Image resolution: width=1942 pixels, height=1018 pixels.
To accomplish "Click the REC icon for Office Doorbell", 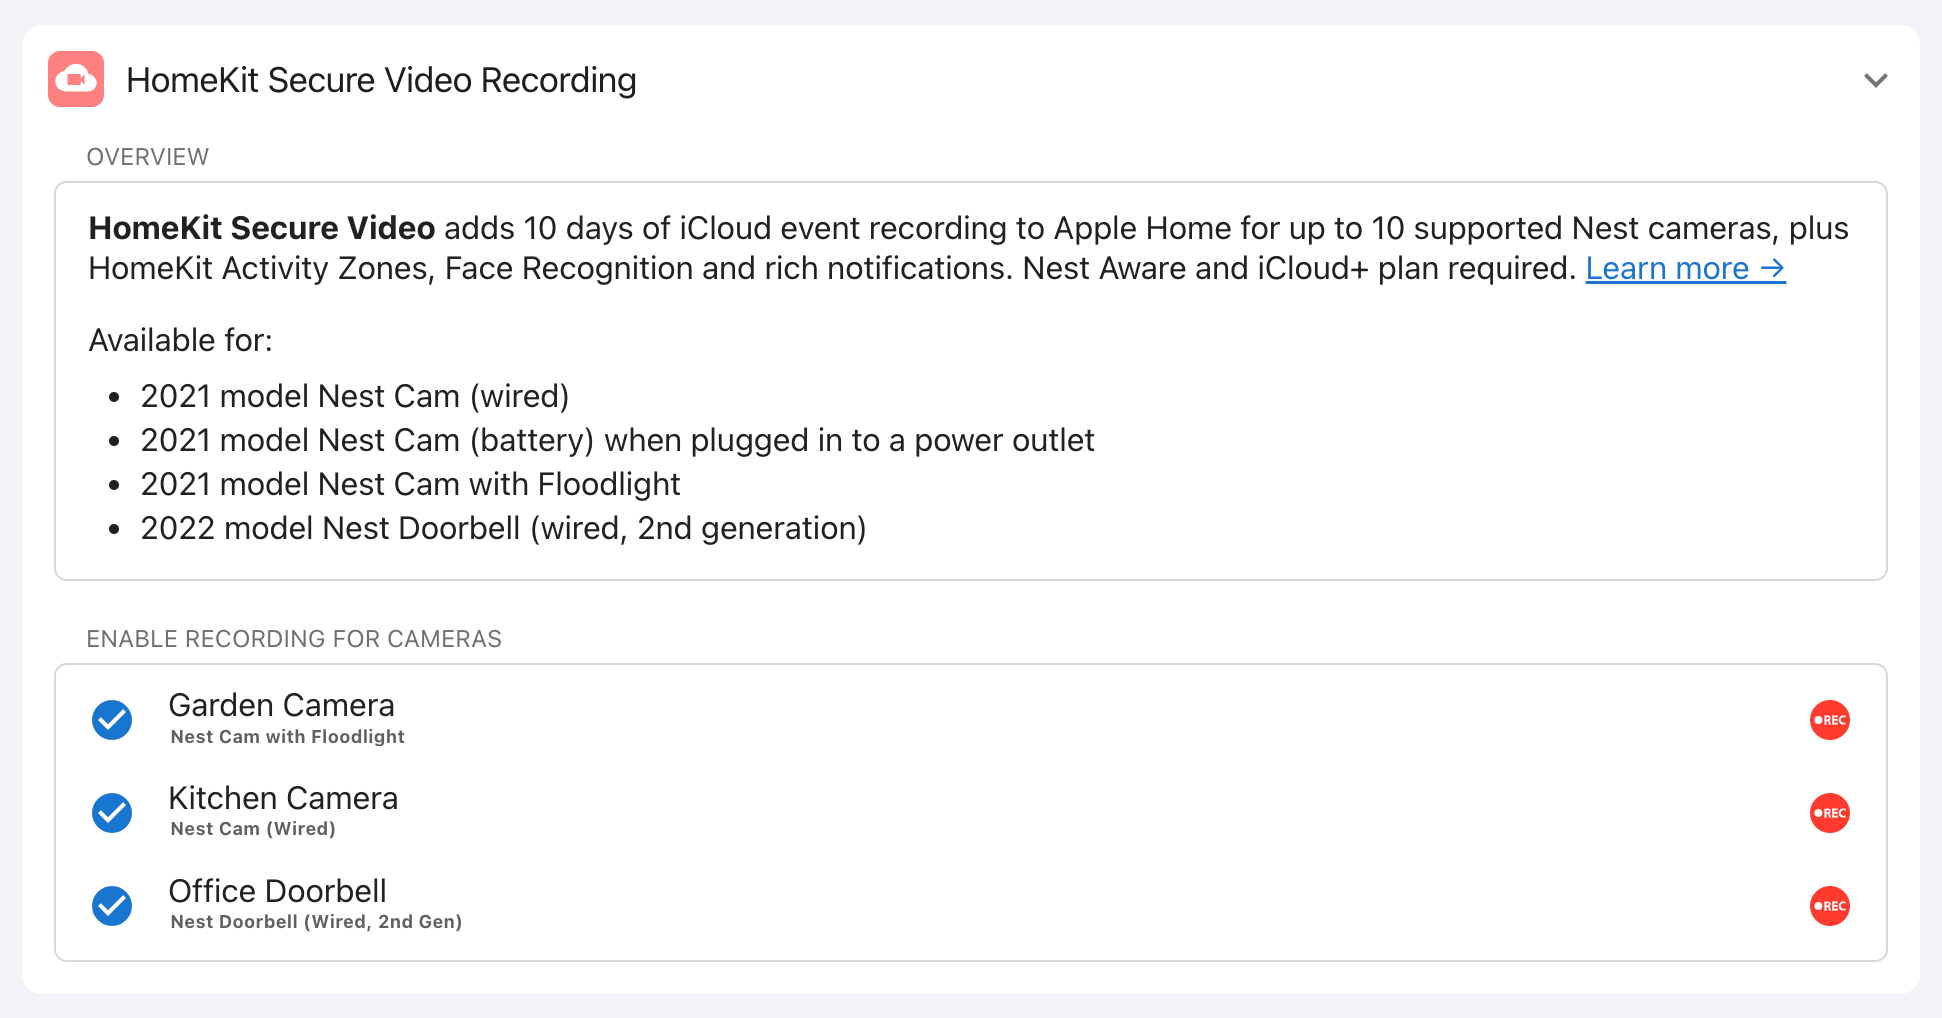I will click(1829, 906).
